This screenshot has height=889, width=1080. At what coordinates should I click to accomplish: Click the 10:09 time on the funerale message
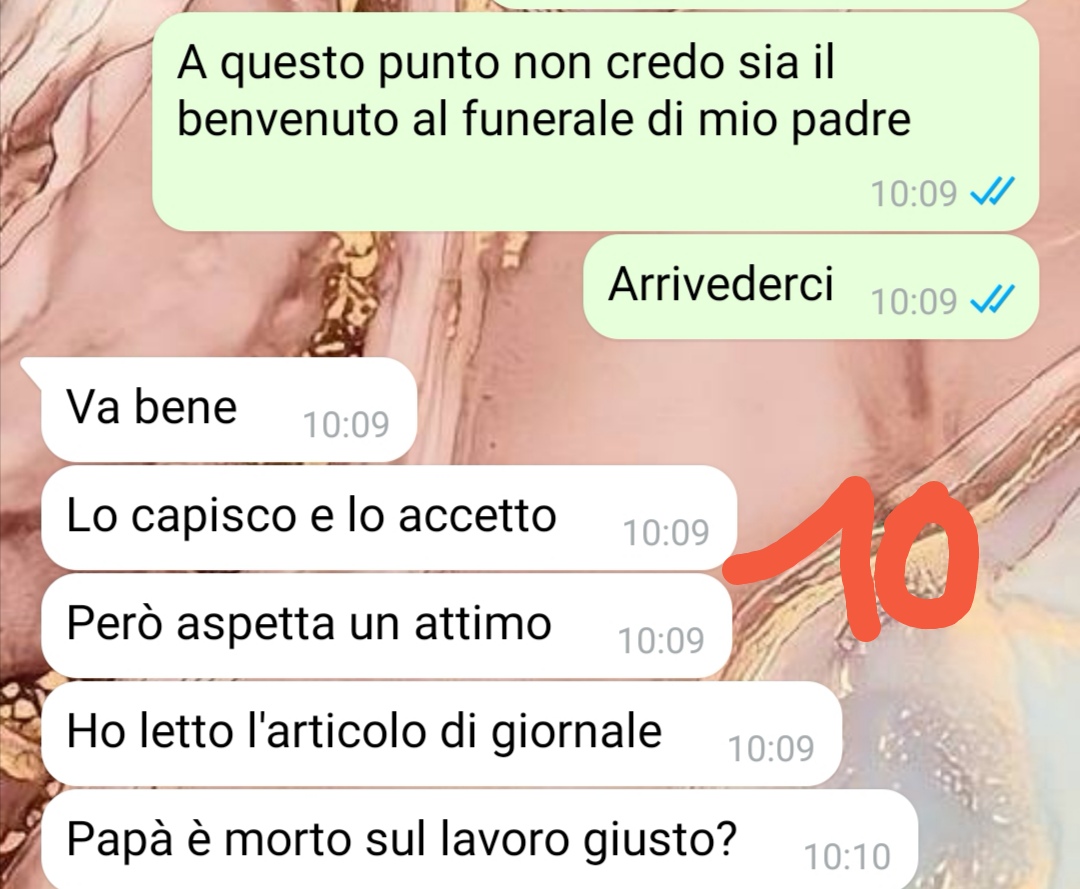pos(914,194)
